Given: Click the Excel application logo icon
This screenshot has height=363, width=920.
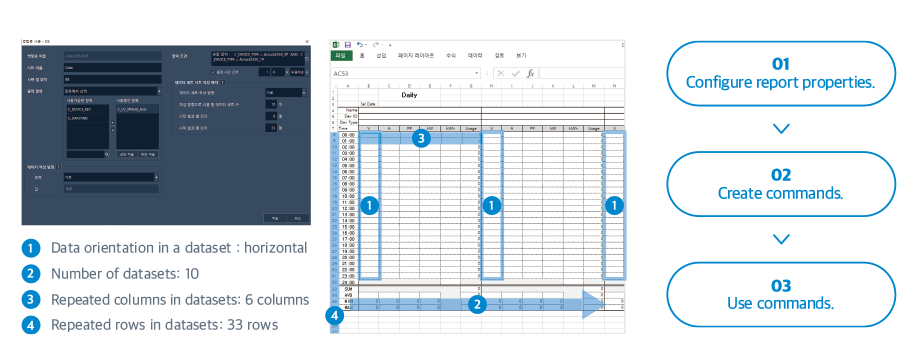Looking at the screenshot, I should 336,45.
